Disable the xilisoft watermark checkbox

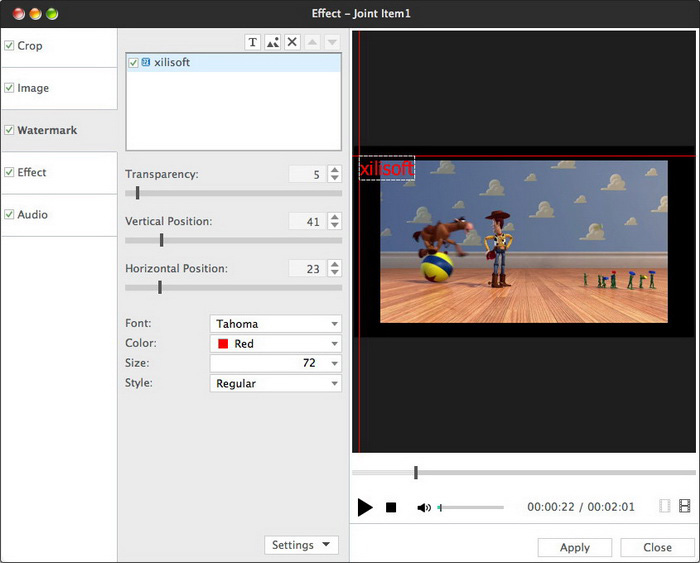[134, 62]
